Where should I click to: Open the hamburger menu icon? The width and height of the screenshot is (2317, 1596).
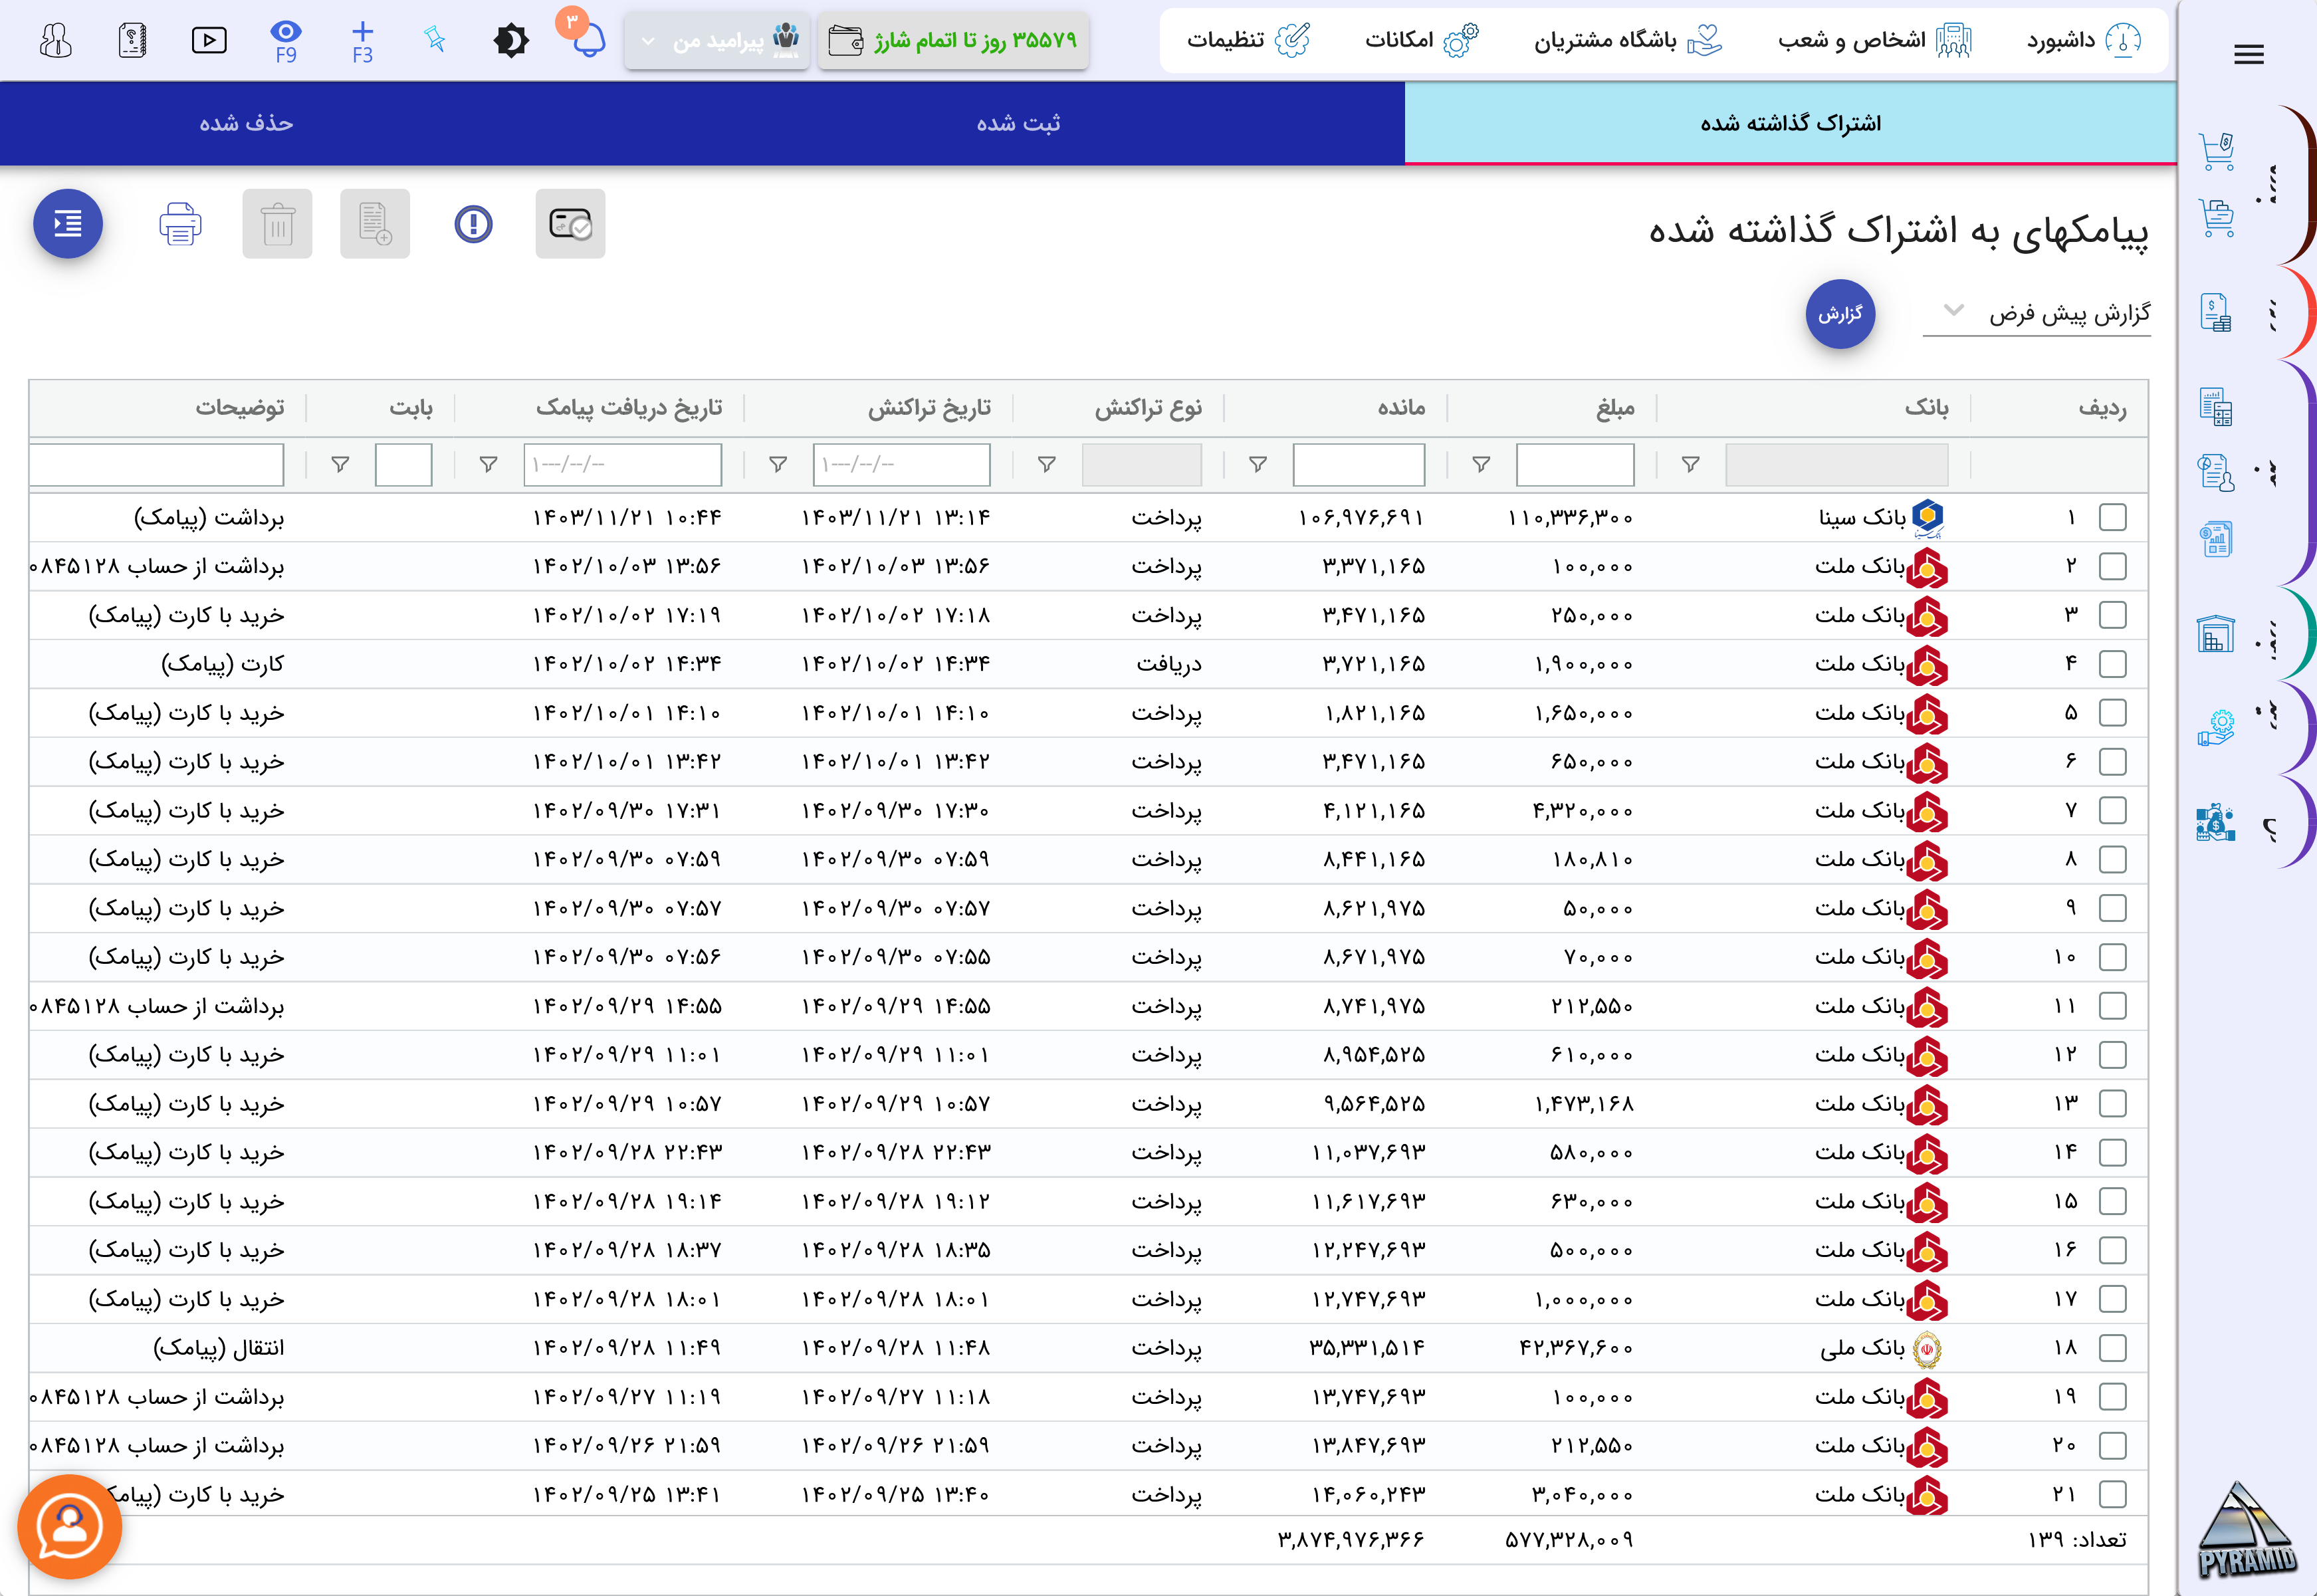click(x=2248, y=54)
